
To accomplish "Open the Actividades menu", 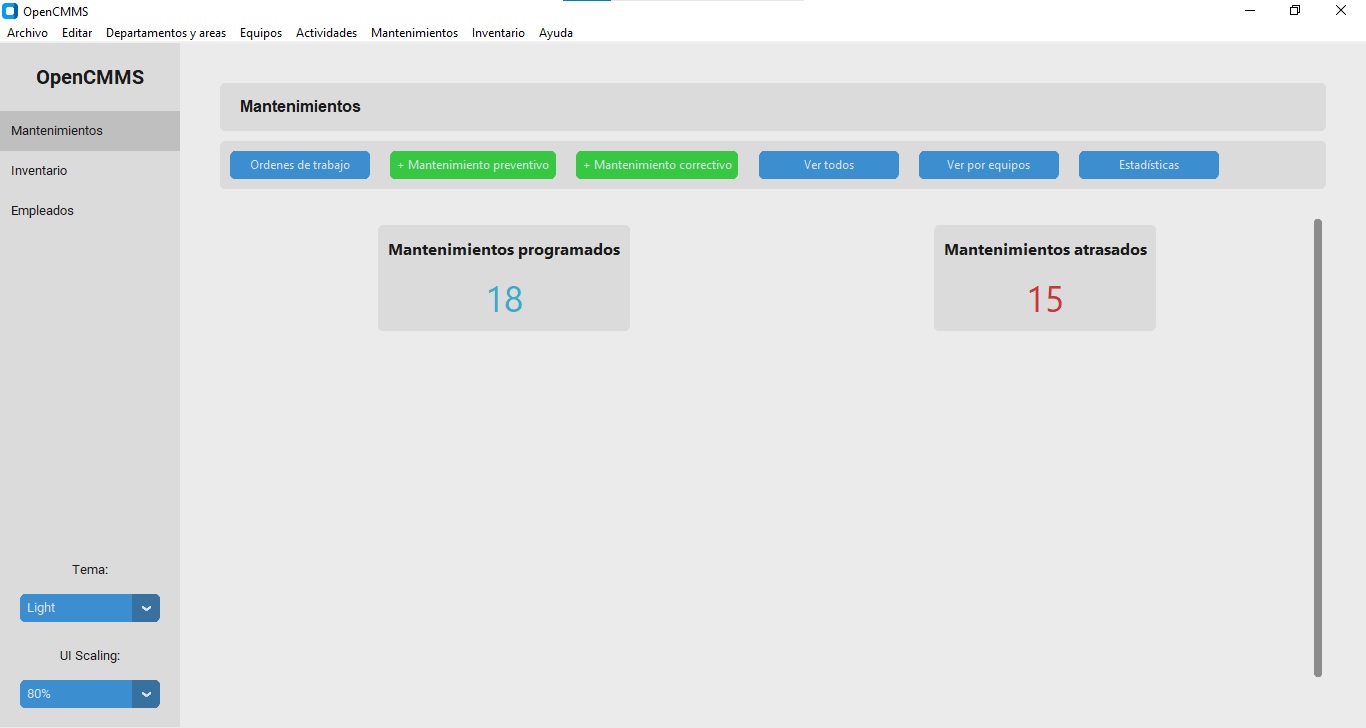I will point(326,32).
